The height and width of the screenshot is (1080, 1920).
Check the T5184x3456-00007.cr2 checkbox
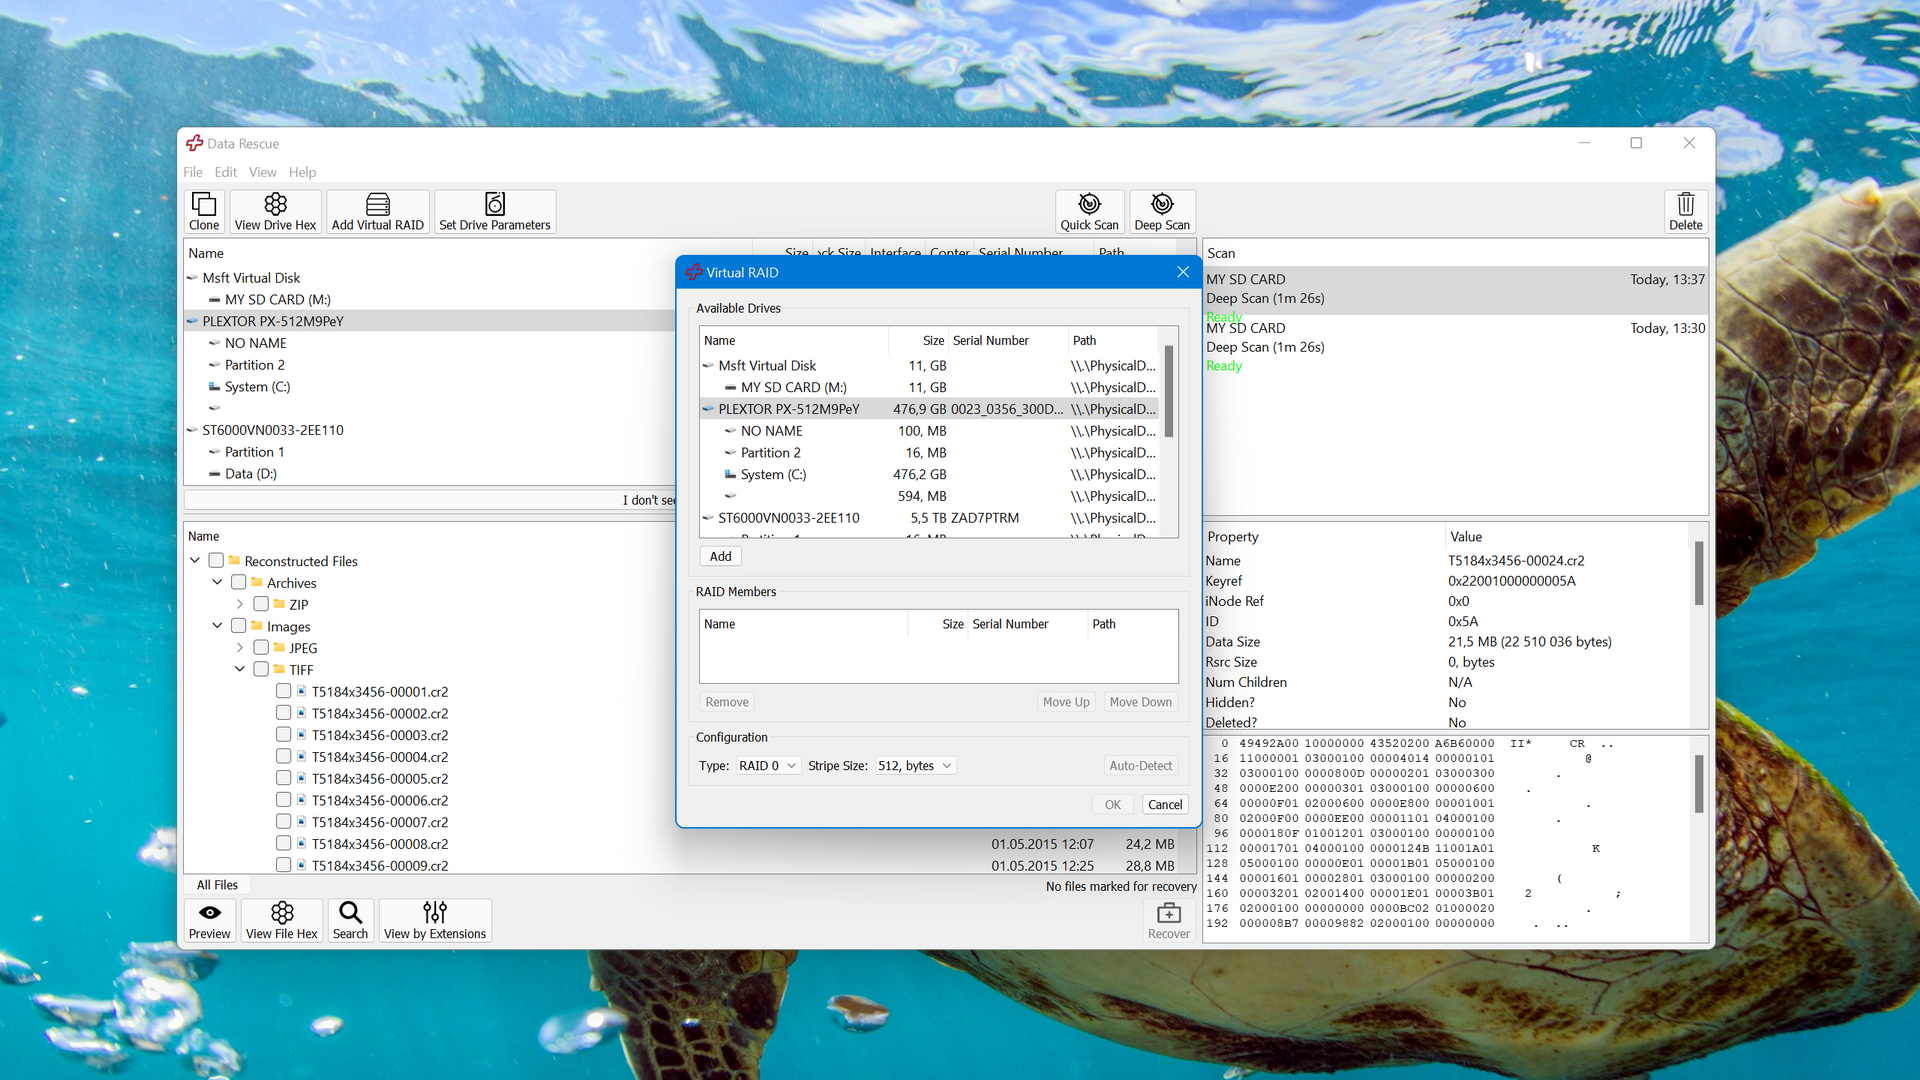coord(283,822)
